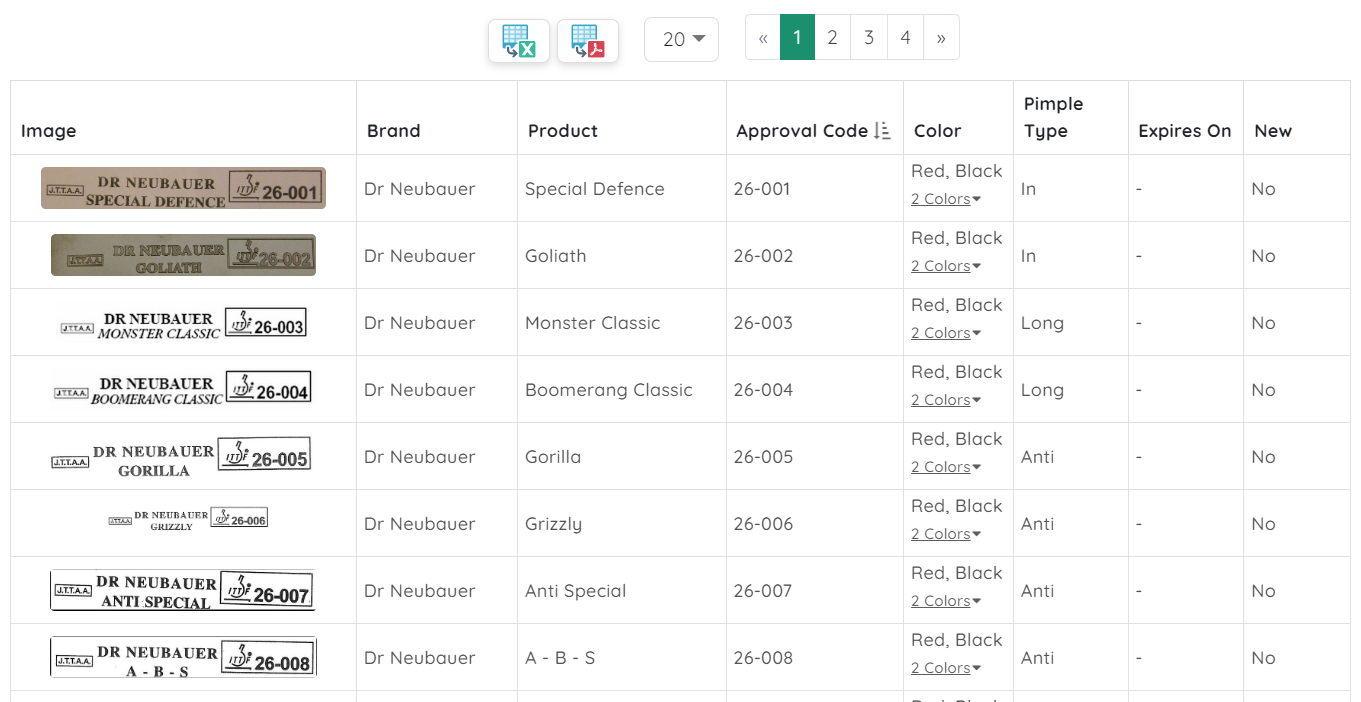1361x702 pixels.
Task: Open the rows-per-page dropdown showing 20
Action: pos(681,39)
